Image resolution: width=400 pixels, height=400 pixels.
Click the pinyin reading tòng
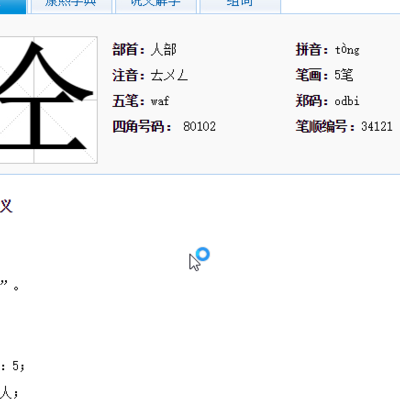pos(347,50)
